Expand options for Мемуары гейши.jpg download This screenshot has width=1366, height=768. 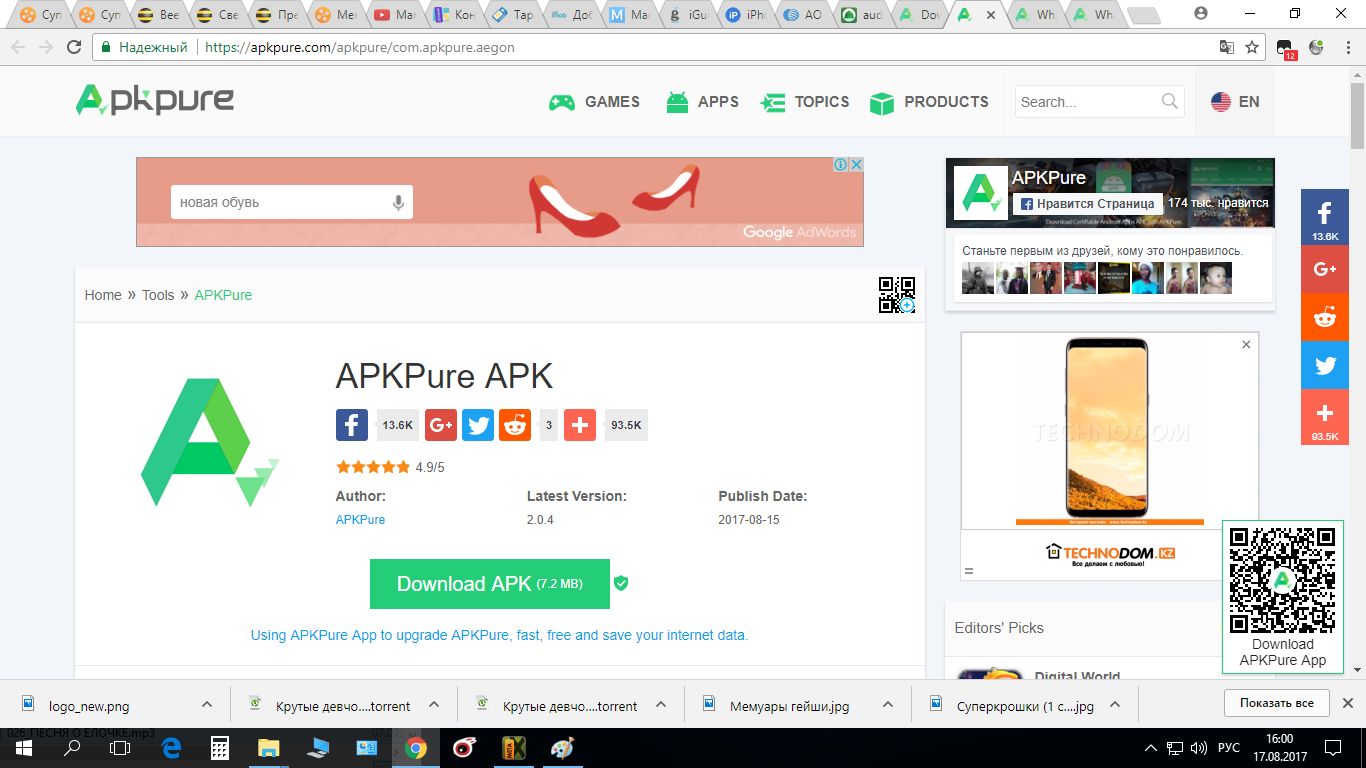click(887, 704)
